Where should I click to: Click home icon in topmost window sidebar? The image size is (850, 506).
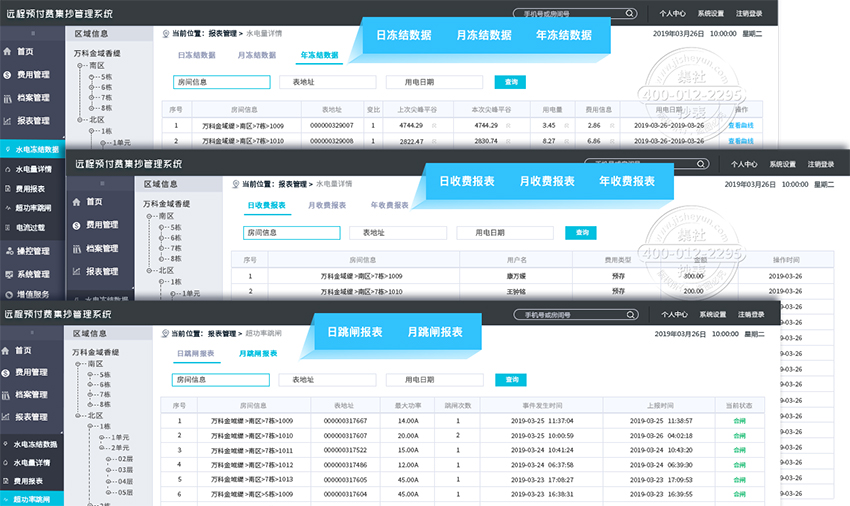click(8, 52)
